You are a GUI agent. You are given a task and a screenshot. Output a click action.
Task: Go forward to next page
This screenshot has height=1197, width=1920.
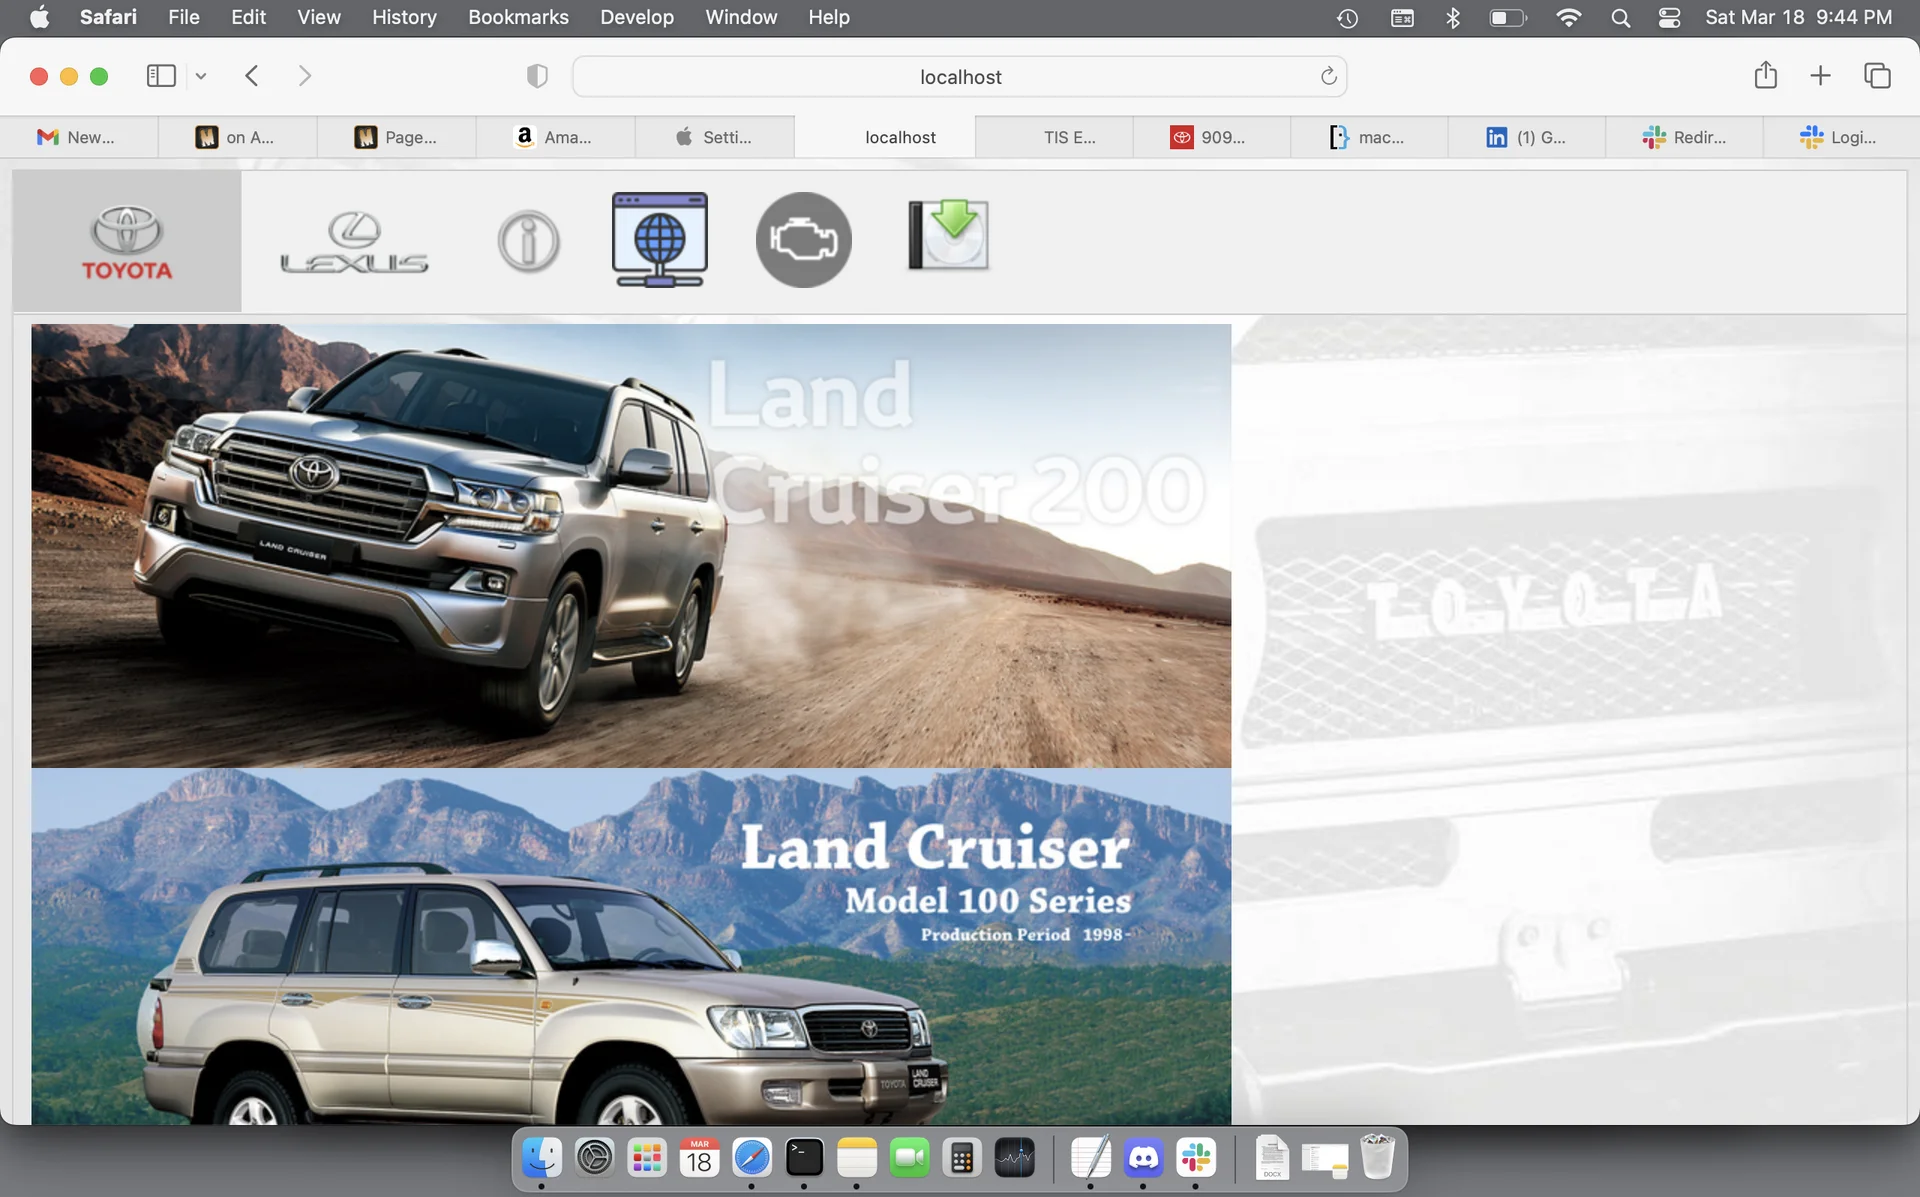(305, 76)
